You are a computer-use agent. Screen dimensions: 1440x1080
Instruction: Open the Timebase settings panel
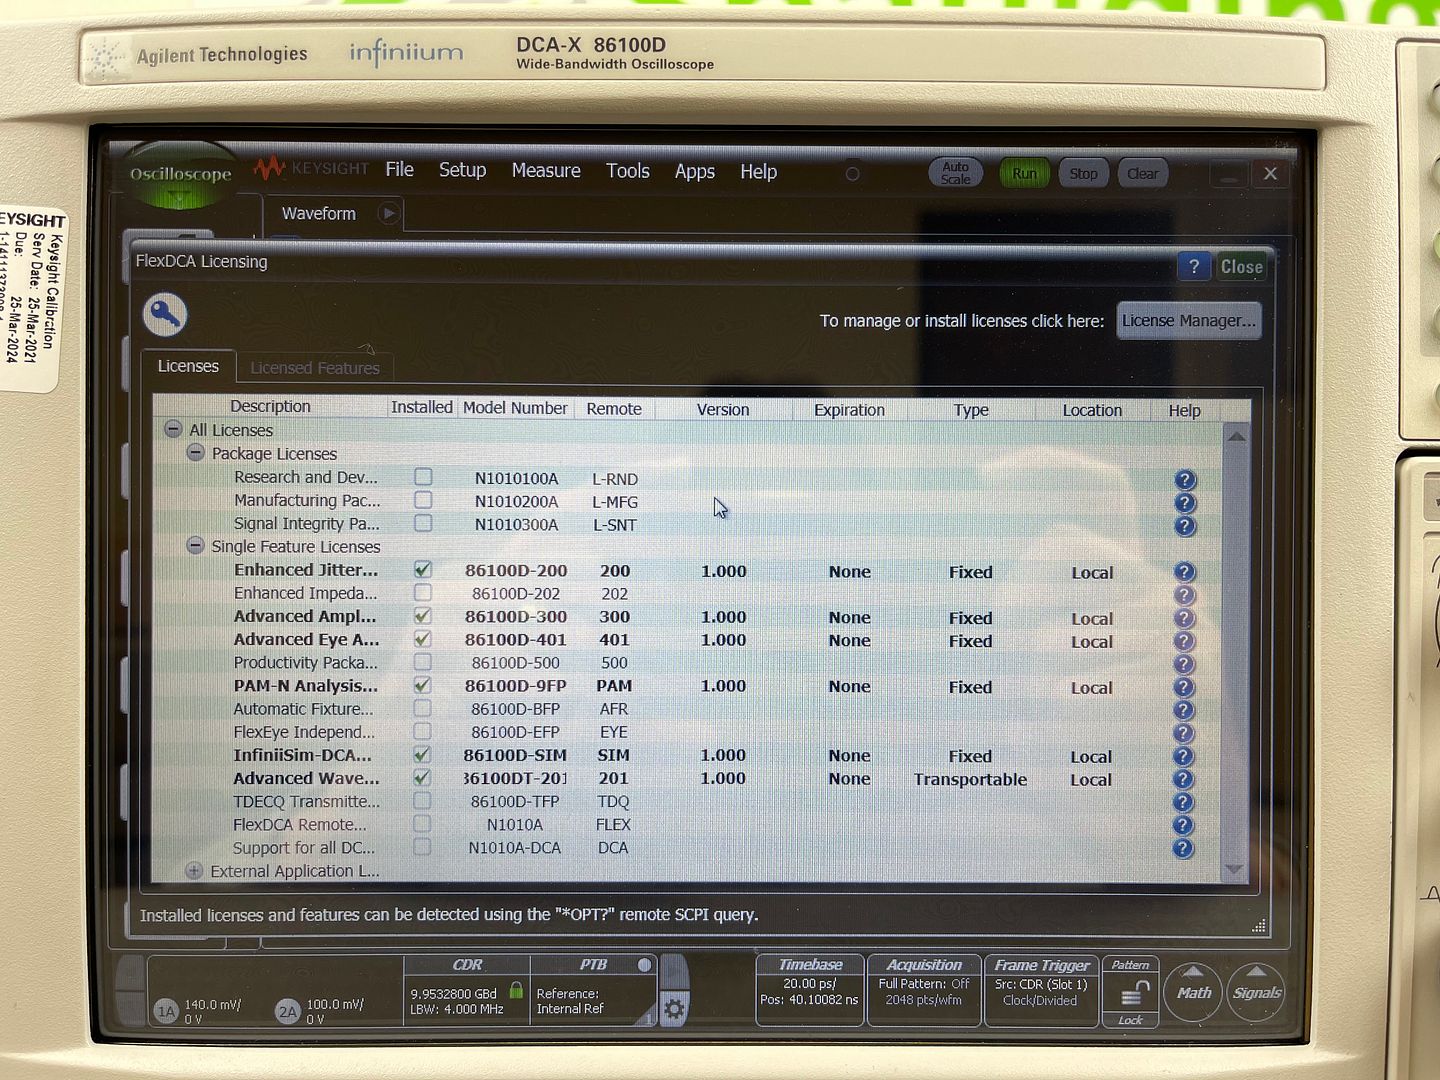coord(810,990)
